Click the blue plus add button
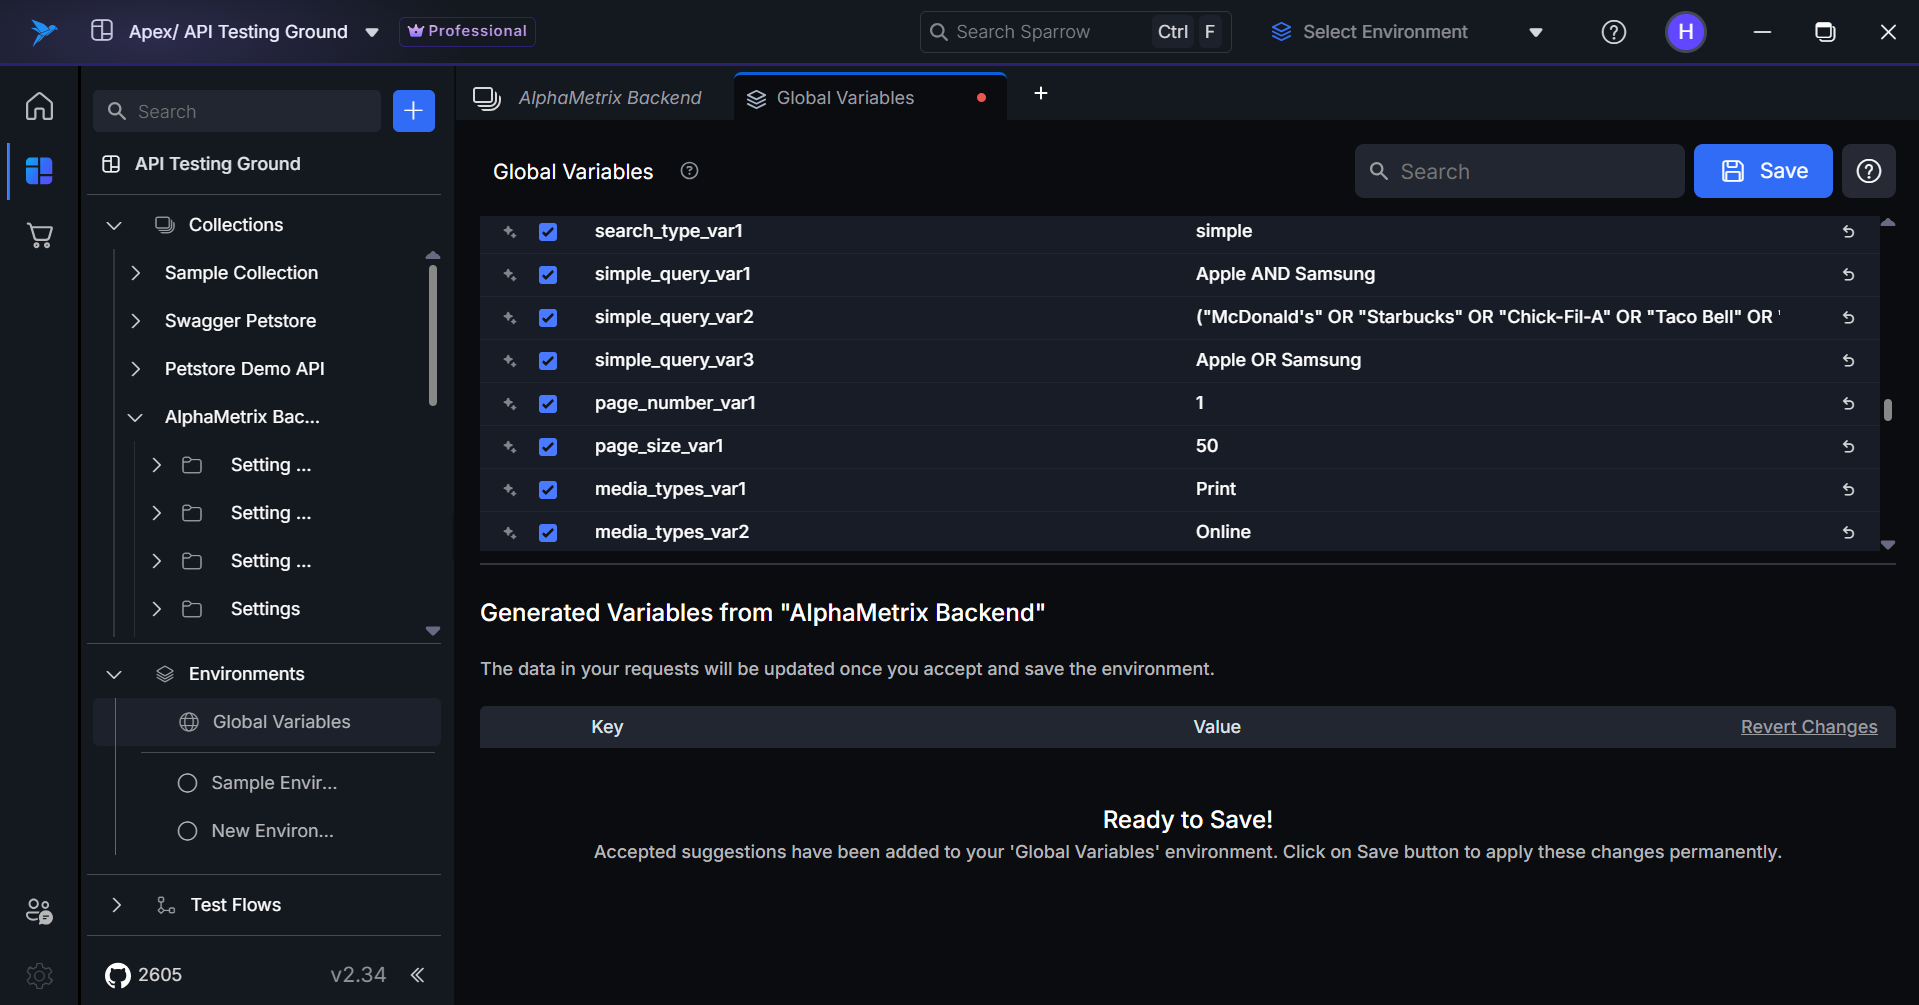This screenshot has height=1005, width=1919. coord(413,111)
